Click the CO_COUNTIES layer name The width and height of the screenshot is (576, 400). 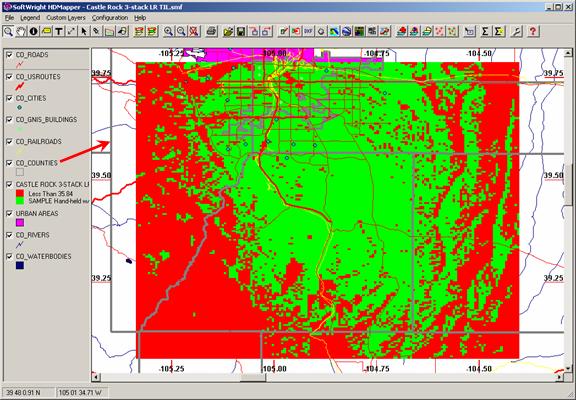[37, 163]
